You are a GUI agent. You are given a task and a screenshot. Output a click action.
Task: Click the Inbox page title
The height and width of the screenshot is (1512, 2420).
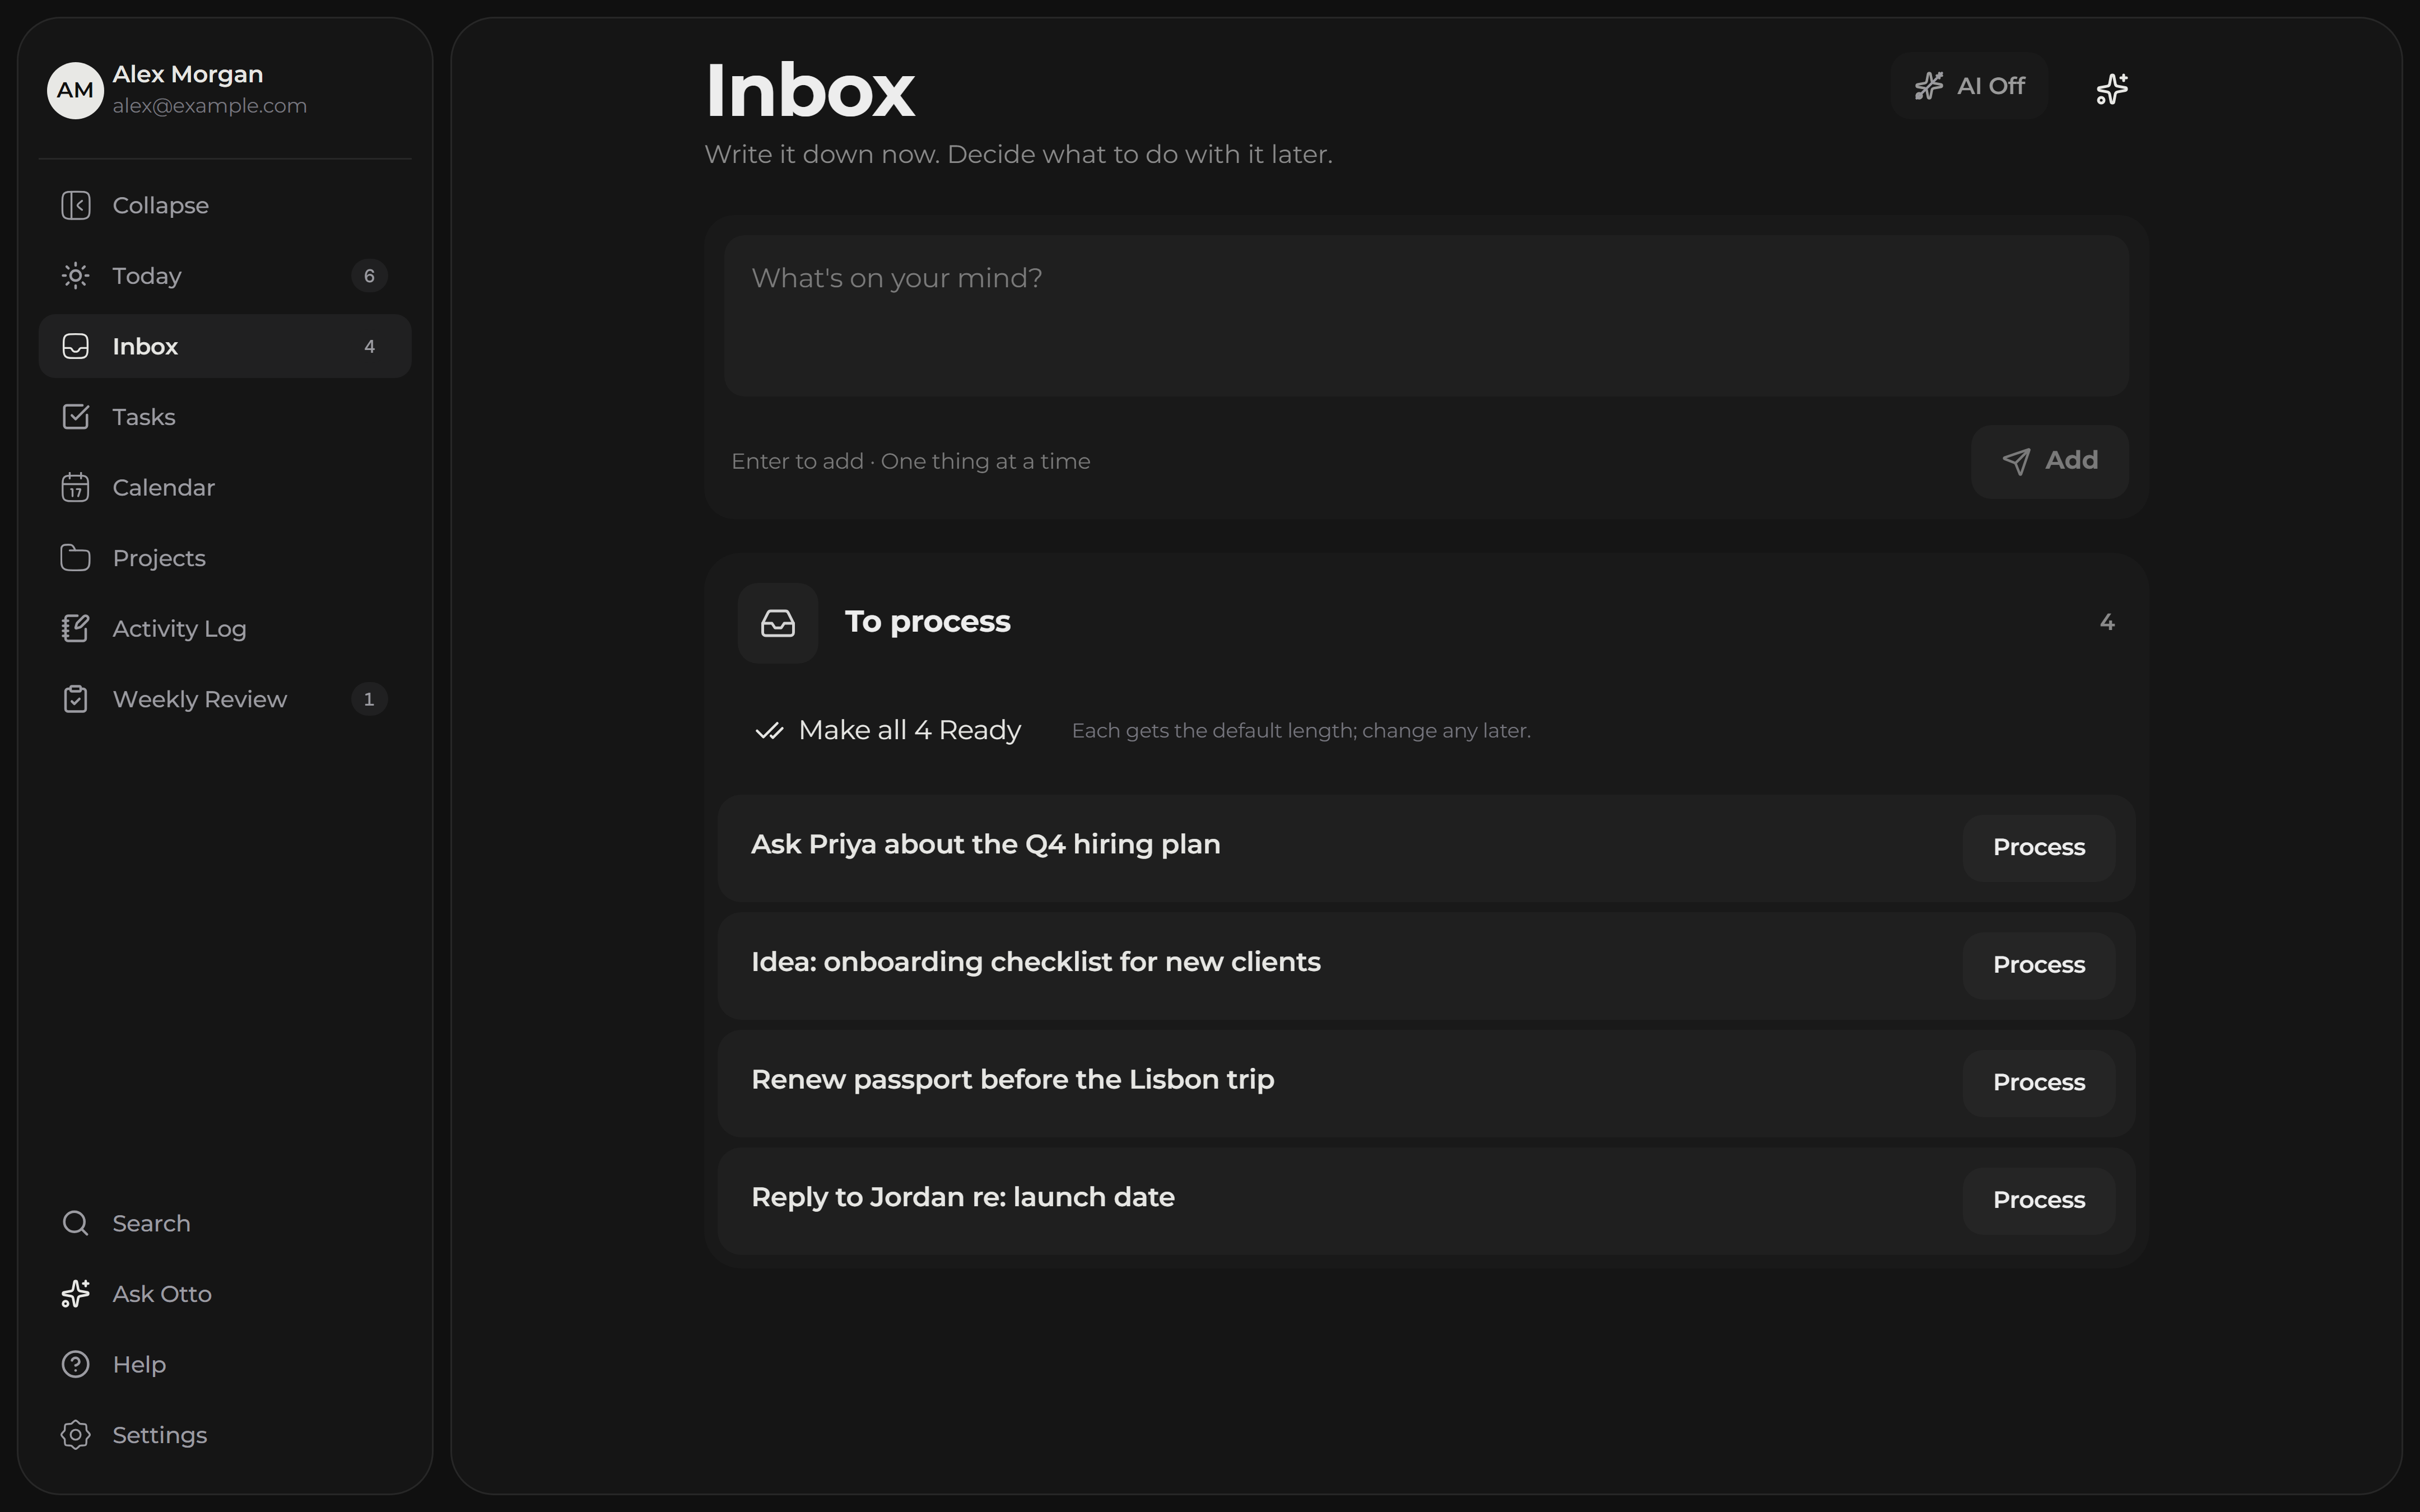click(x=810, y=90)
